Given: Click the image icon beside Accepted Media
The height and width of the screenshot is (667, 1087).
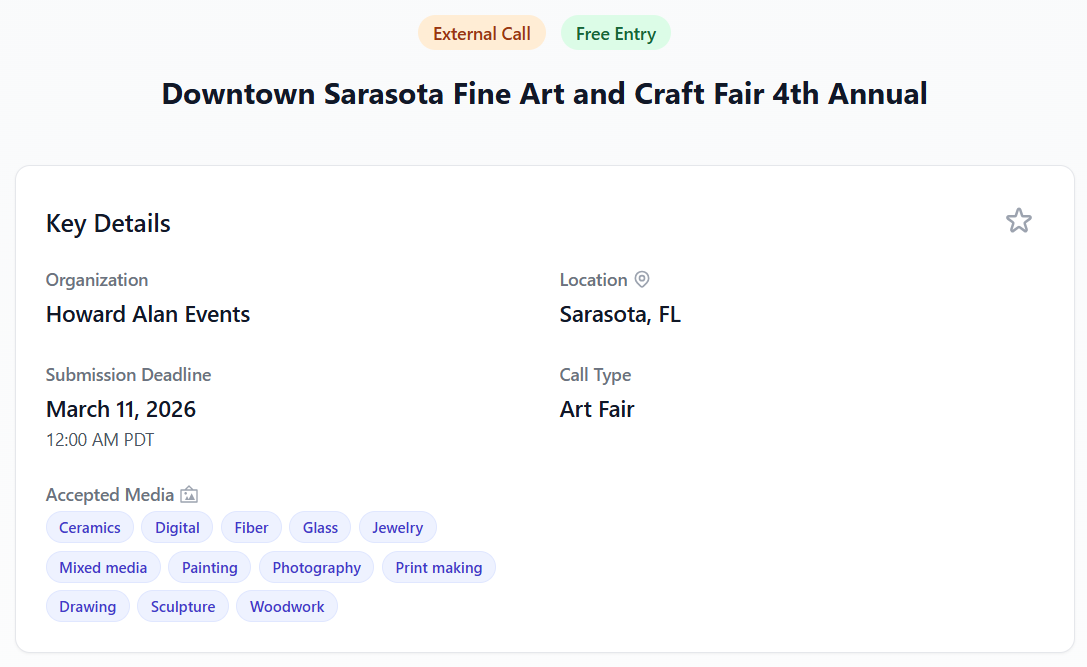Looking at the screenshot, I should (x=188, y=494).
